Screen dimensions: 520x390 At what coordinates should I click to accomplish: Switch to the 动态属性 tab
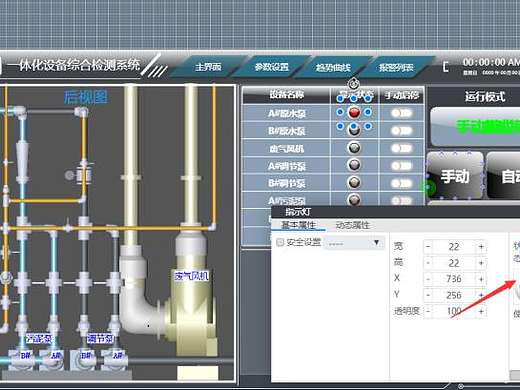(353, 225)
